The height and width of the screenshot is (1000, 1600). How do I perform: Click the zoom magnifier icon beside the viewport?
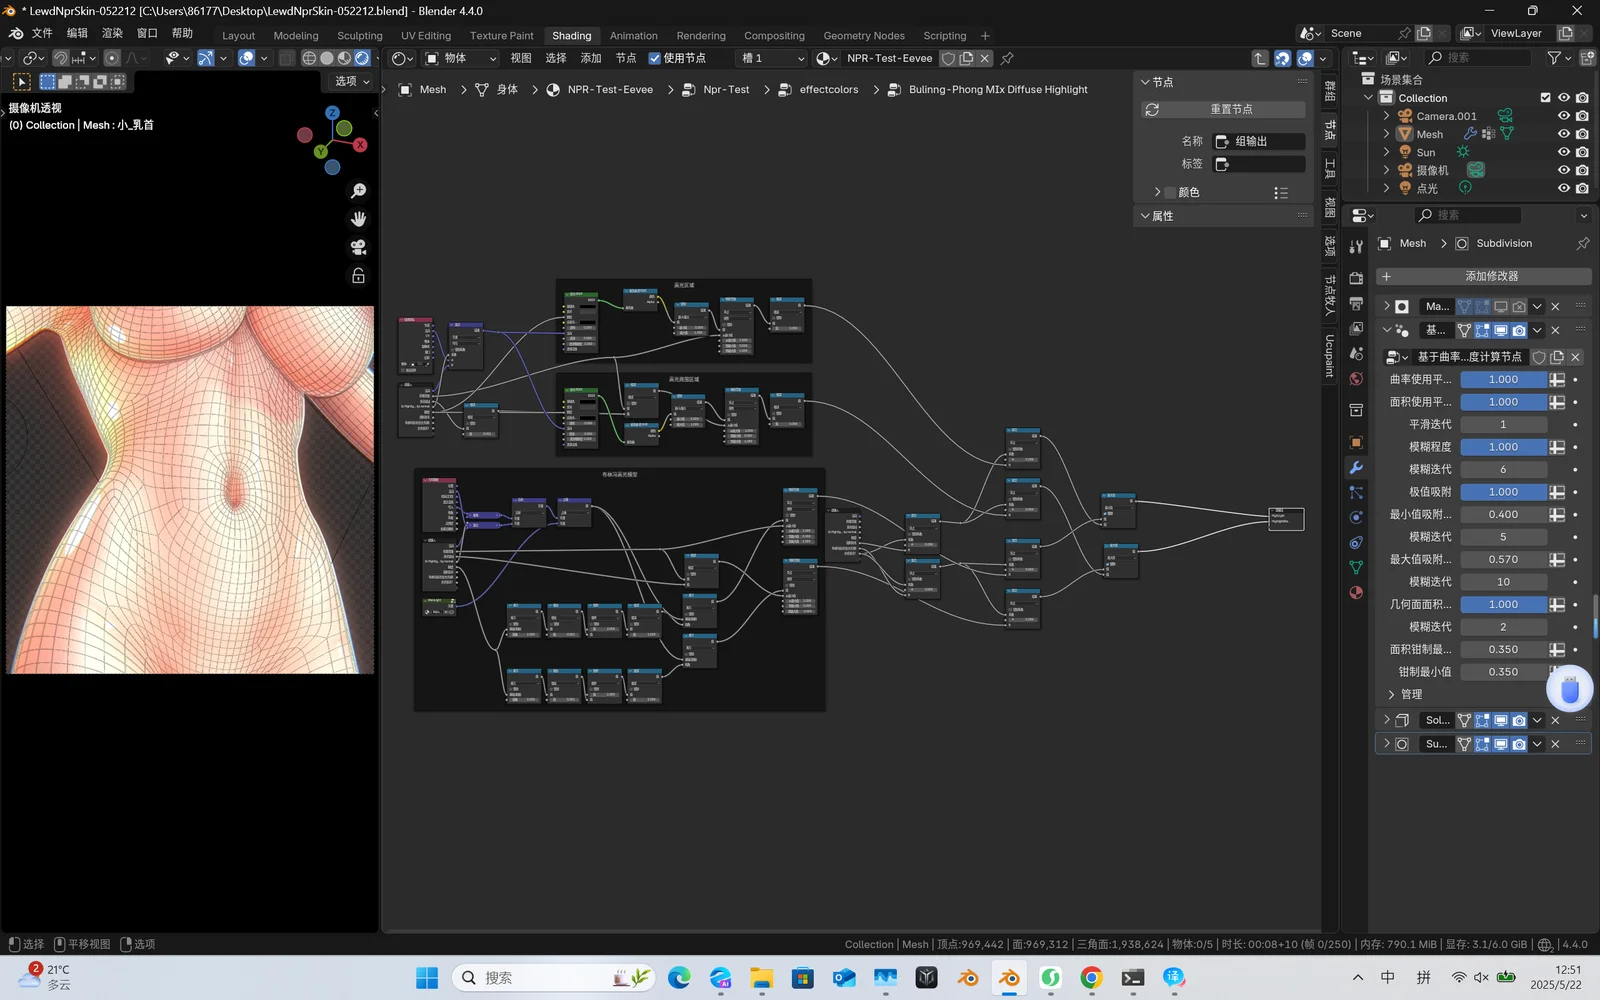[x=358, y=190]
